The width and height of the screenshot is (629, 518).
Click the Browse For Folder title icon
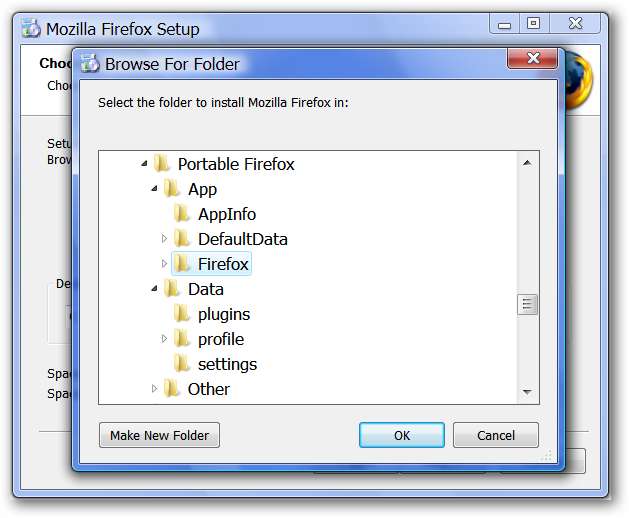click(x=88, y=64)
